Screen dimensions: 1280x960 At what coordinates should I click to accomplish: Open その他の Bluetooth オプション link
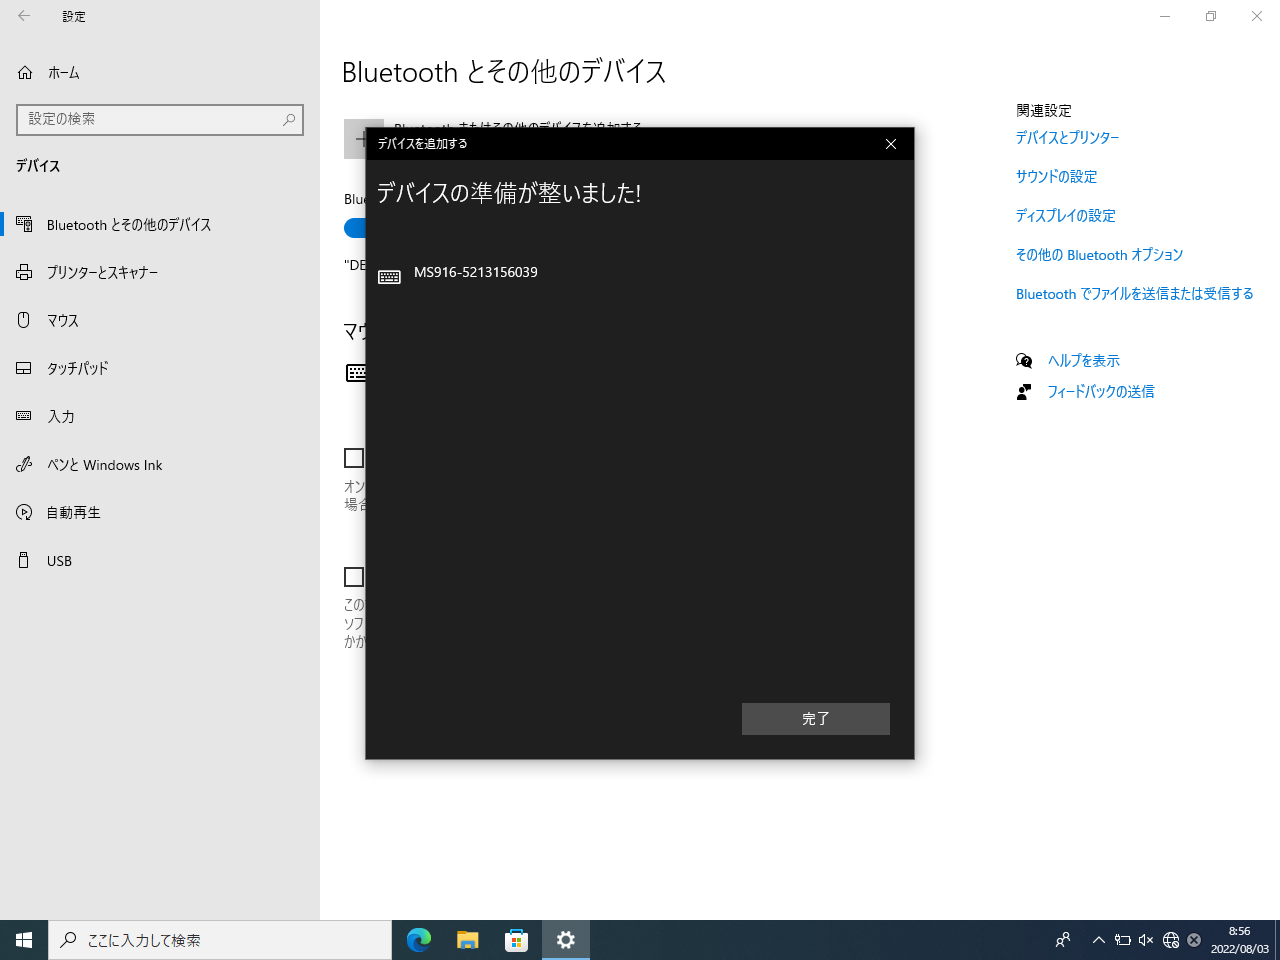(1100, 255)
